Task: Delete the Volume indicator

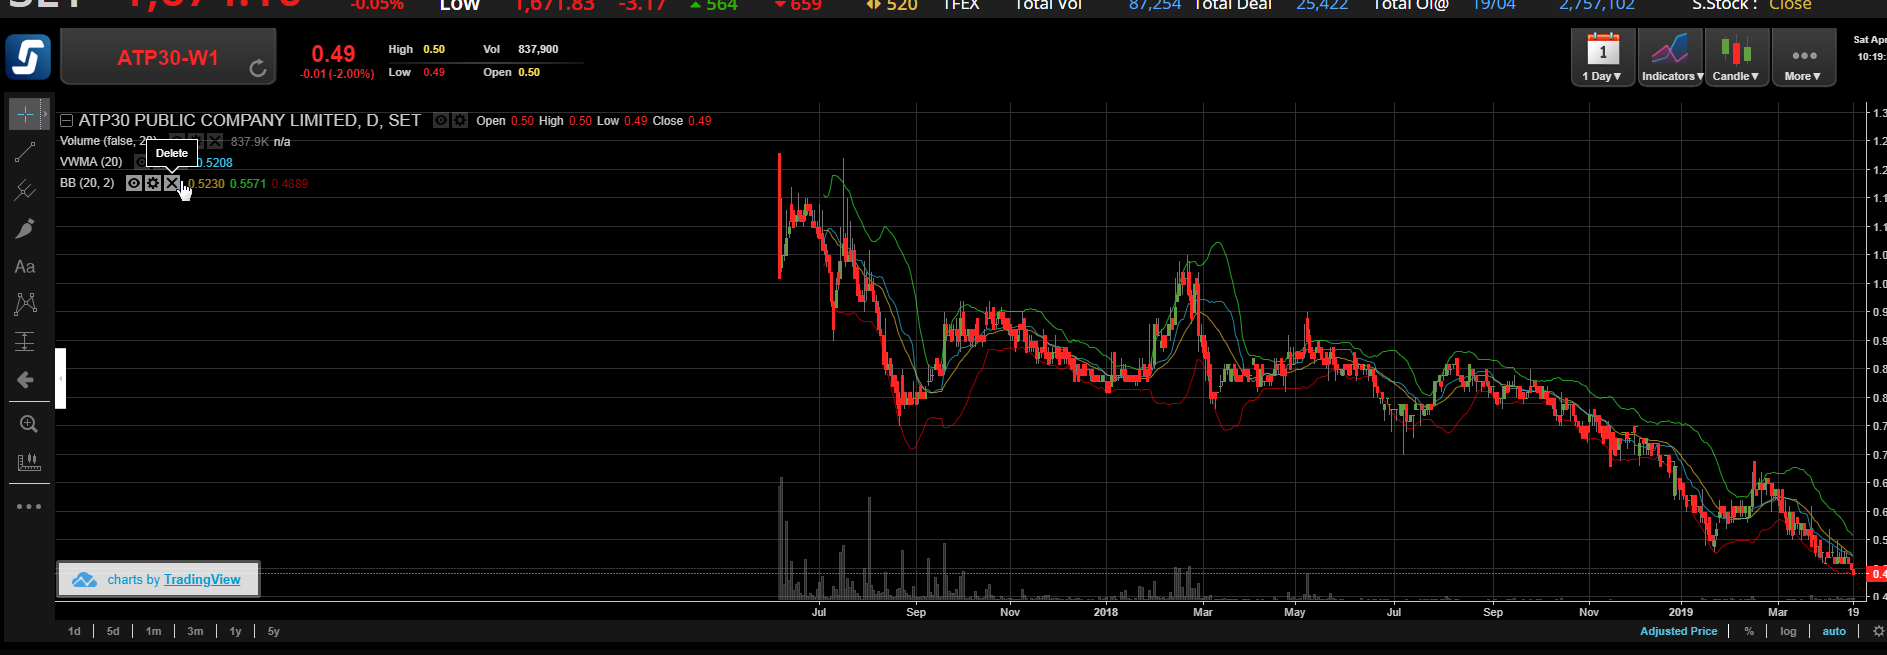Action: (215, 142)
